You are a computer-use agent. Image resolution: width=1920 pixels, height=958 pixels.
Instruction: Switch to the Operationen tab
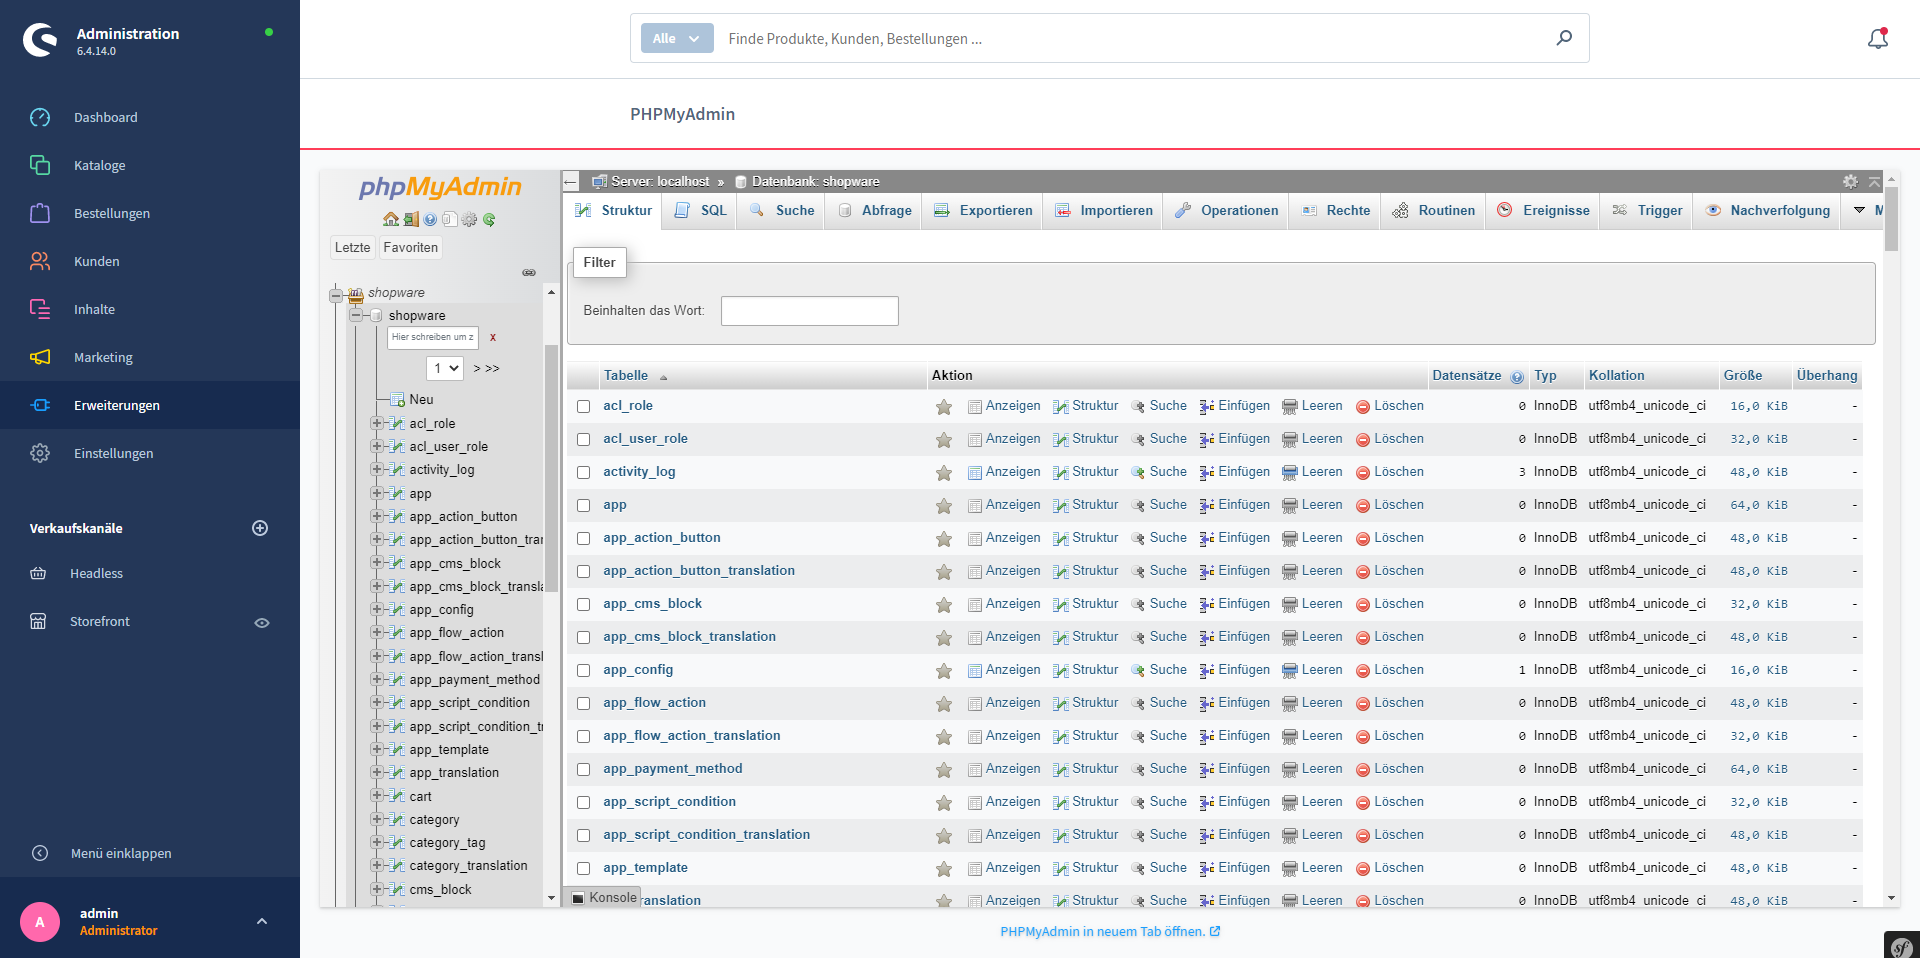point(1226,210)
